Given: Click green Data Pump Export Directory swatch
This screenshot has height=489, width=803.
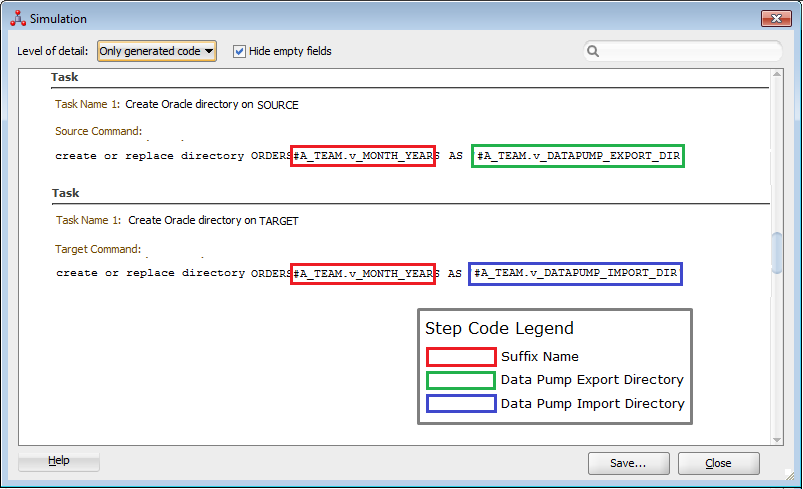Looking at the screenshot, I should (461, 380).
